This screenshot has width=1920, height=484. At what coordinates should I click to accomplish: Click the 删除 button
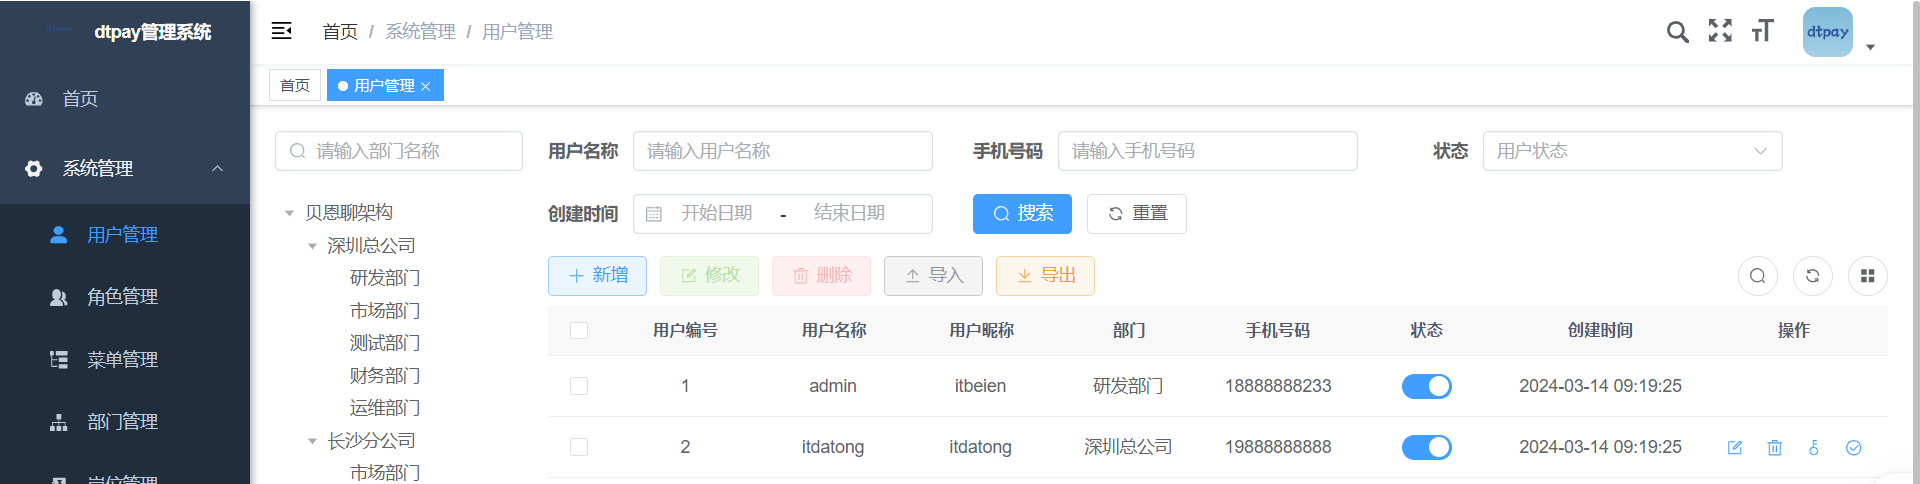click(822, 276)
